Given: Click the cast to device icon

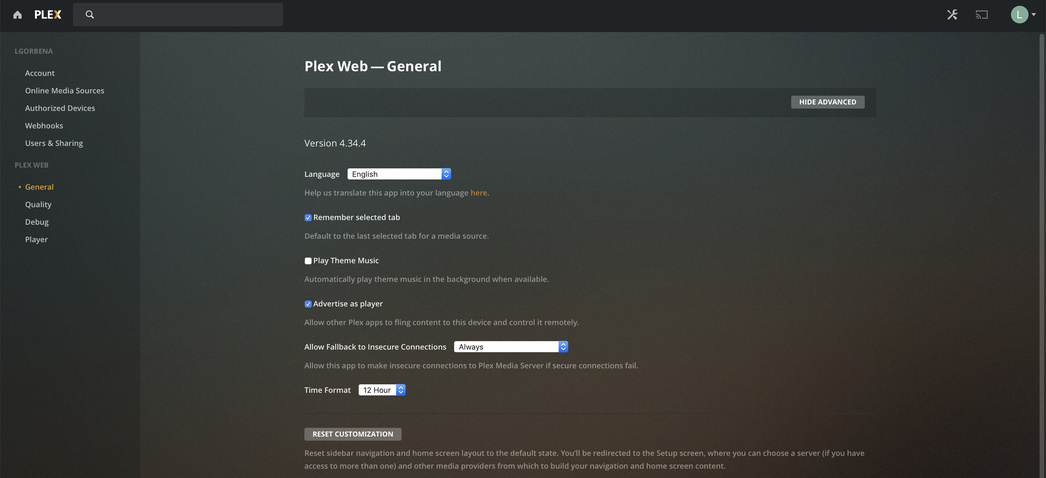Looking at the screenshot, I should click(x=982, y=15).
